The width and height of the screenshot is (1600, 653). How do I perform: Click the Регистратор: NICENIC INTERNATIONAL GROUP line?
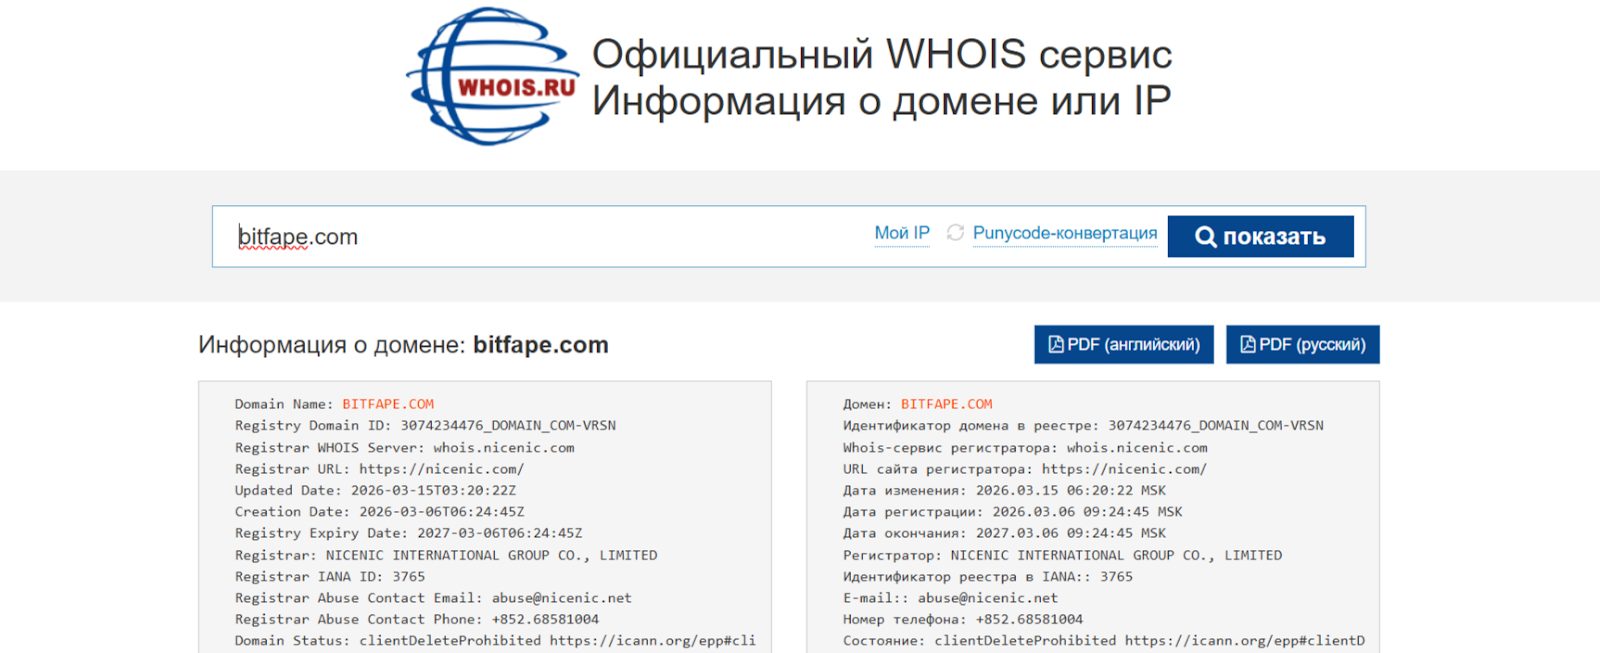pyautogui.click(x=1062, y=555)
